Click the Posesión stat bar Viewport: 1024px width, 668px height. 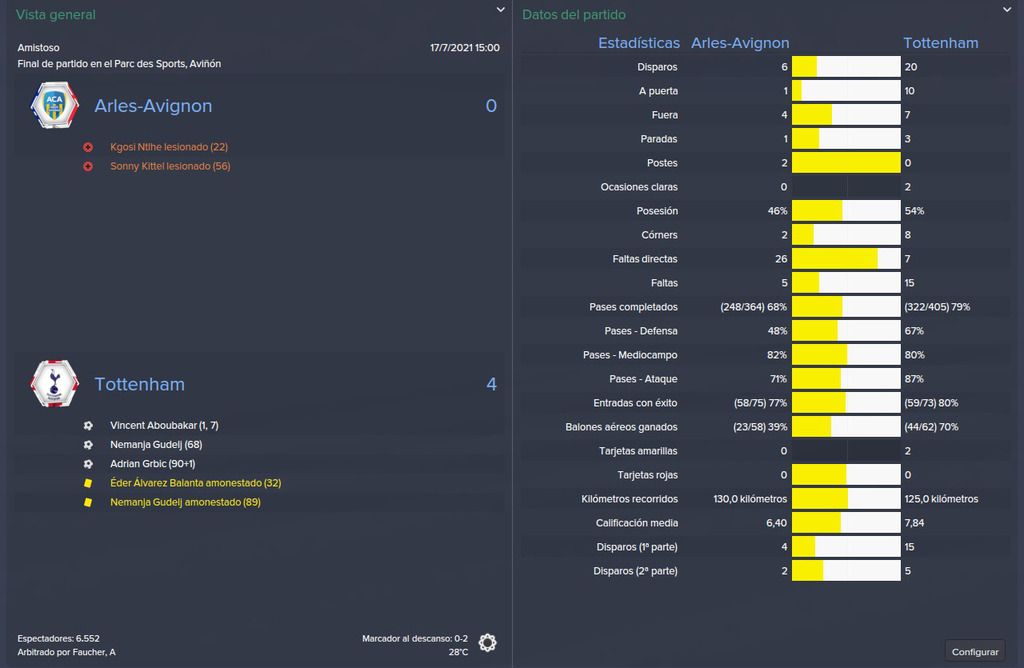click(x=846, y=211)
